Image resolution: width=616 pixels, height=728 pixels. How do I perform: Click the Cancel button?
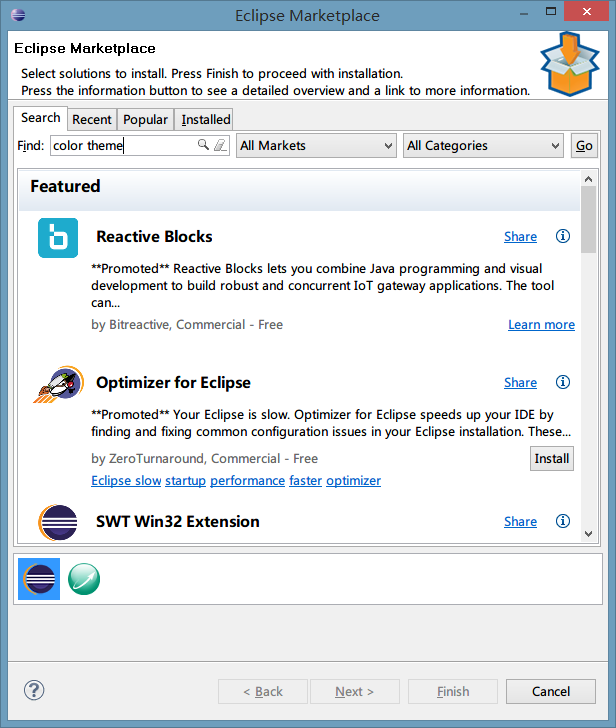point(551,692)
